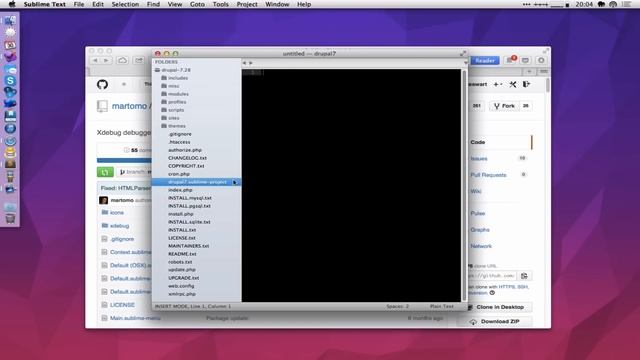This screenshot has height=360, width=640.
Task: Open web.config file
Action: click(181, 286)
